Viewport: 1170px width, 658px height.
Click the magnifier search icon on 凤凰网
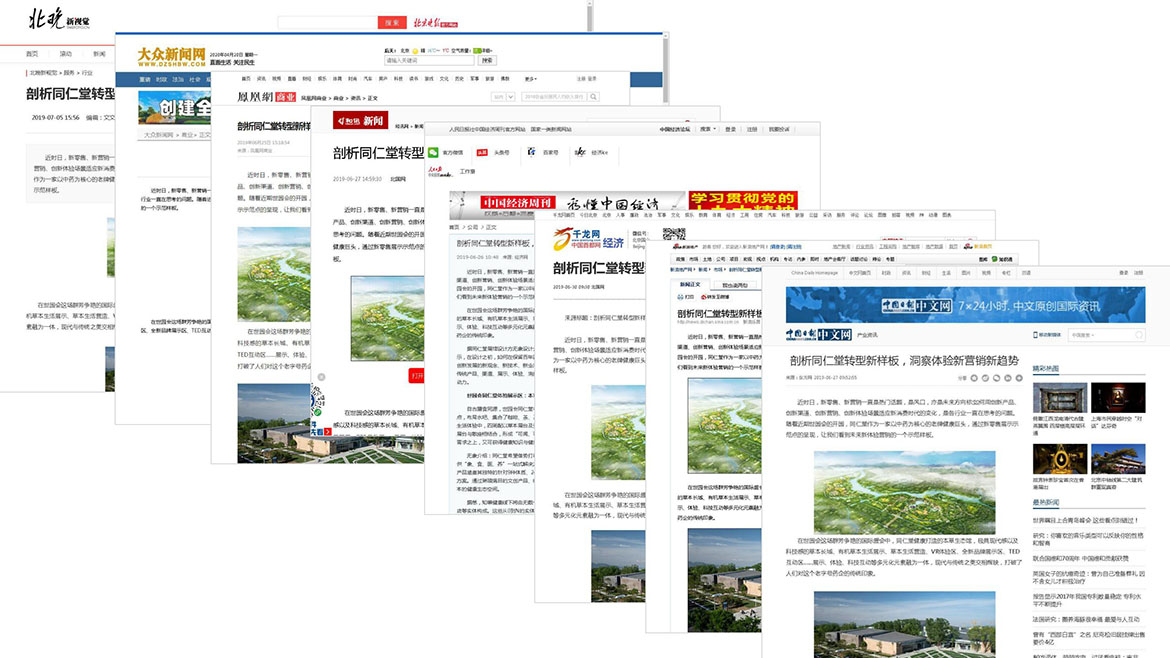(593, 97)
